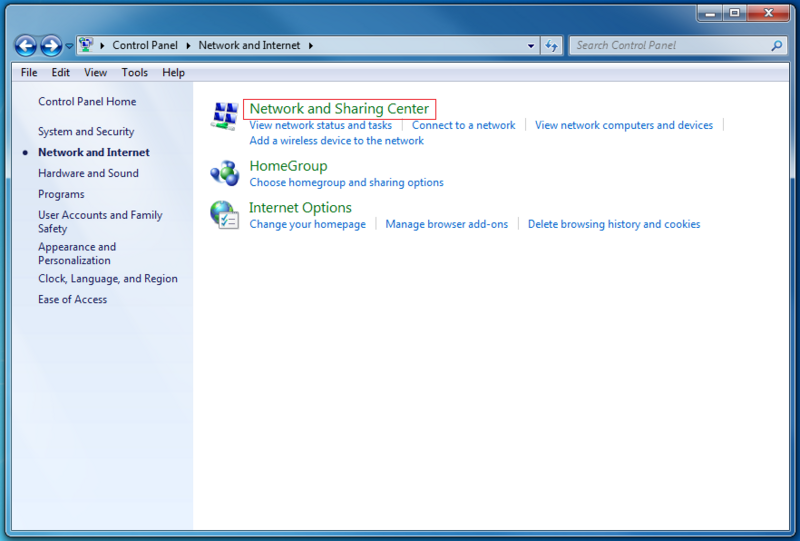The height and width of the screenshot is (541, 800).
Task: Close the Control Panel window
Action: coord(768,13)
